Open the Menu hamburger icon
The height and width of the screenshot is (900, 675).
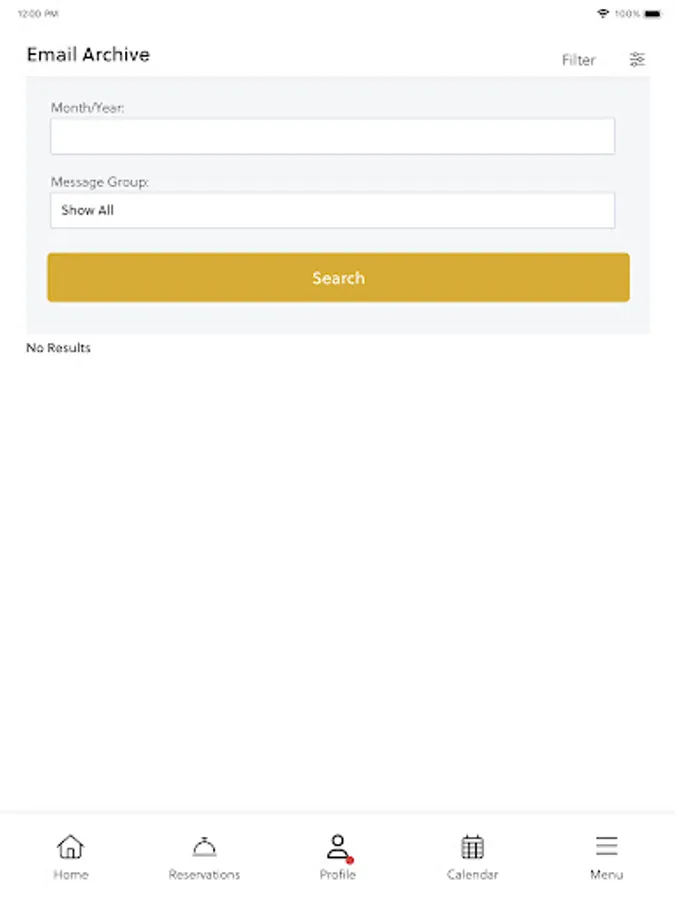point(606,845)
